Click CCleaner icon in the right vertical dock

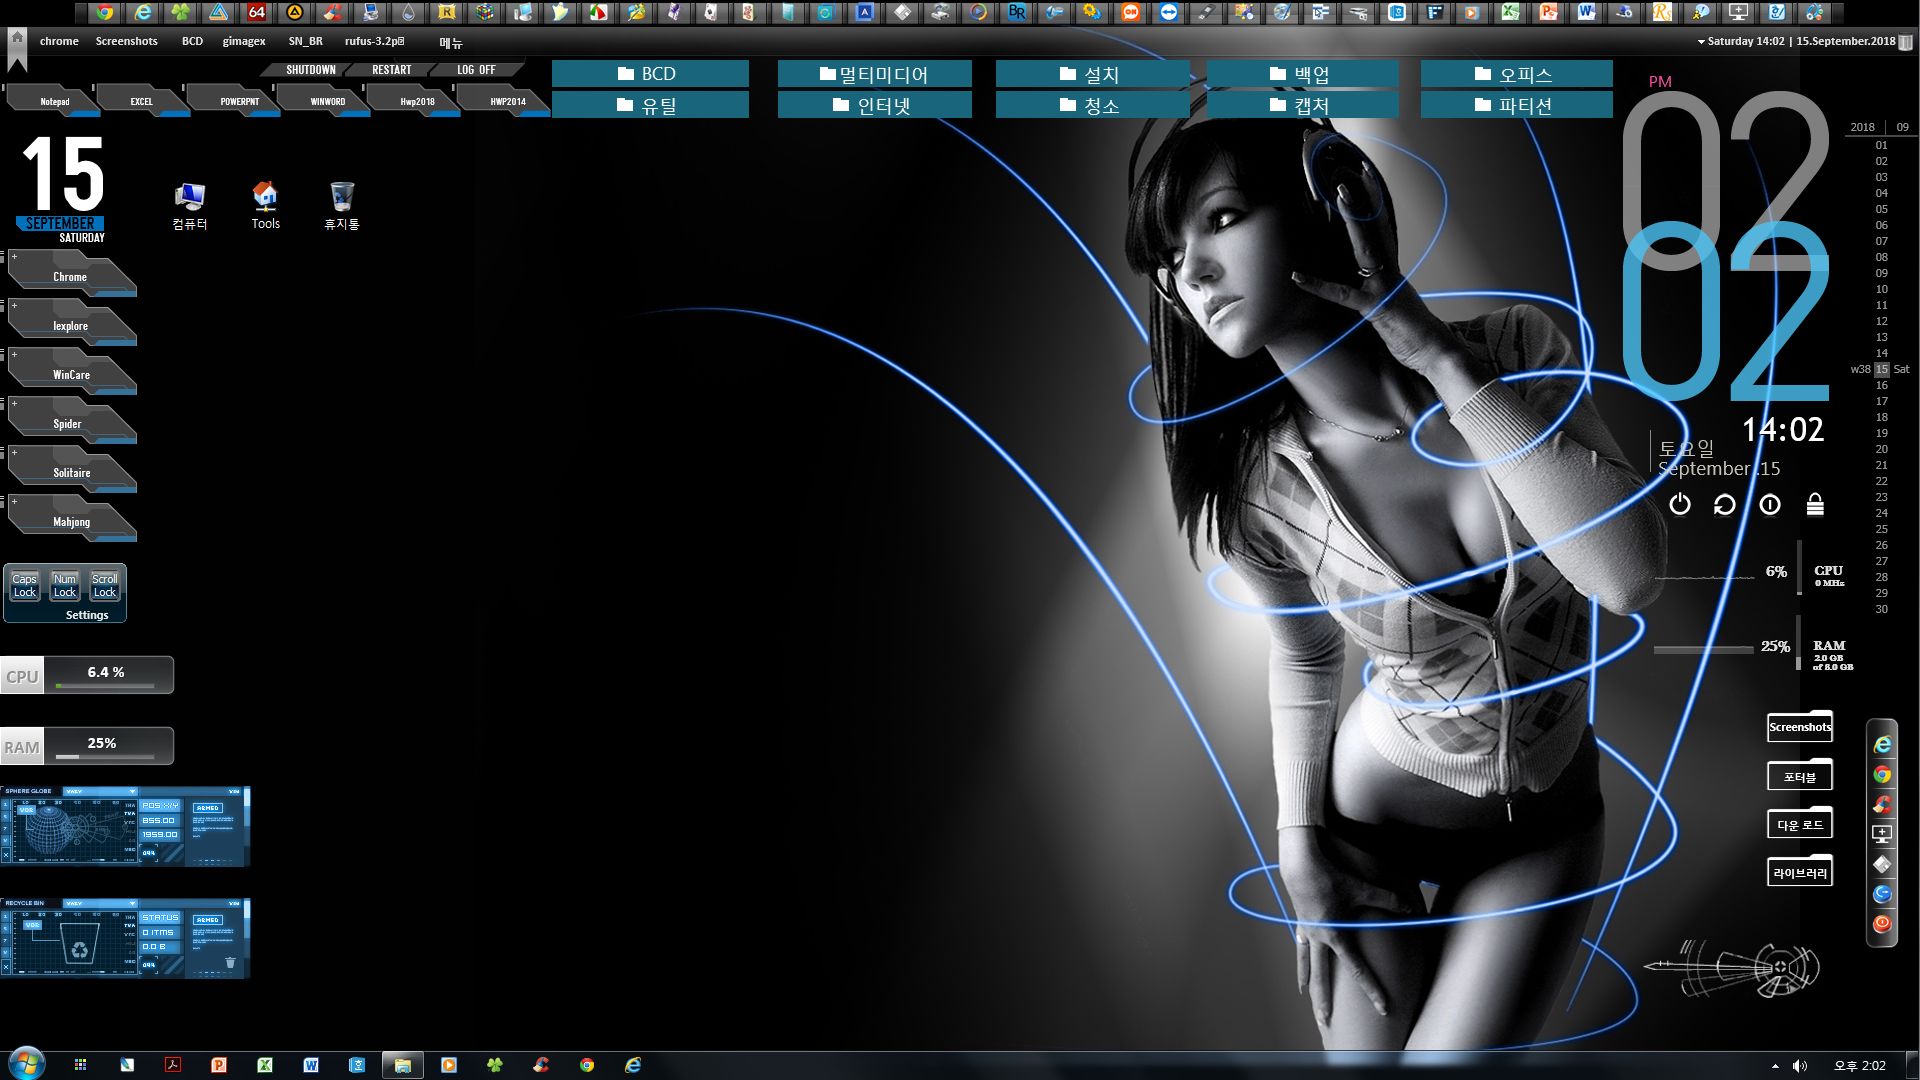coord(1882,804)
